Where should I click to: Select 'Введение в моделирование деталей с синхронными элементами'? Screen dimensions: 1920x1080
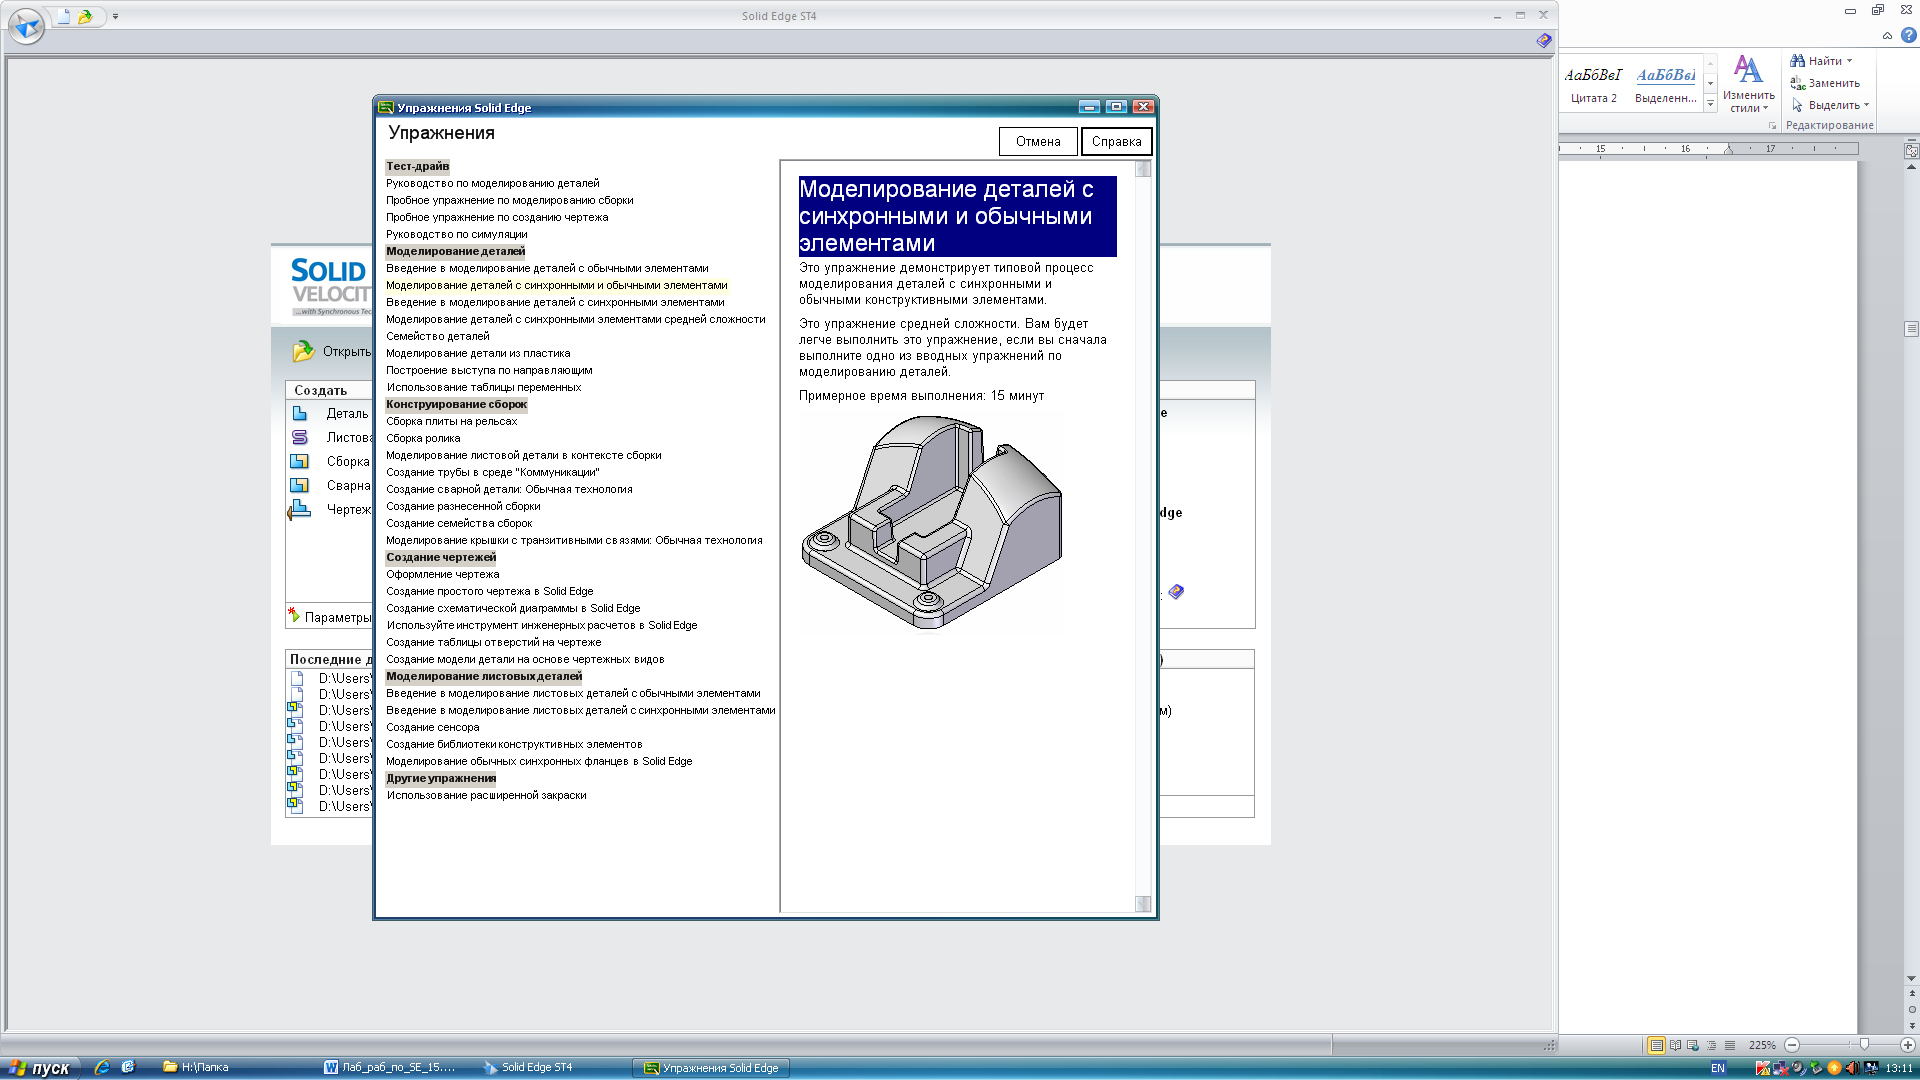pos(555,302)
